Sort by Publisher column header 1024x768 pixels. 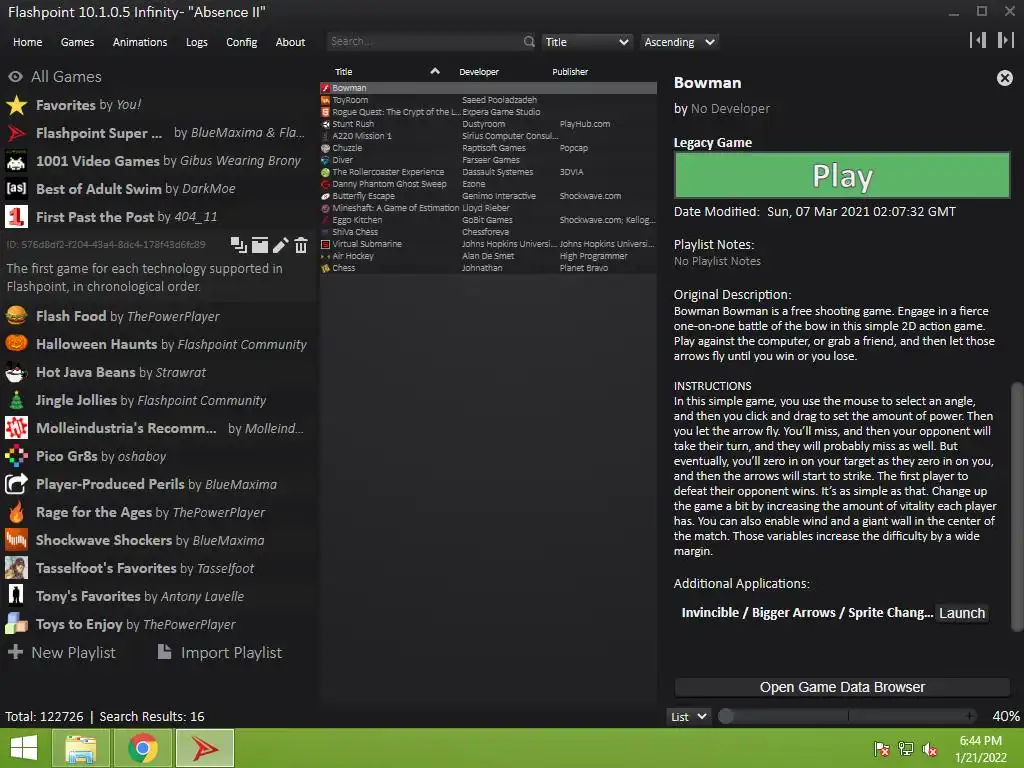570,72
